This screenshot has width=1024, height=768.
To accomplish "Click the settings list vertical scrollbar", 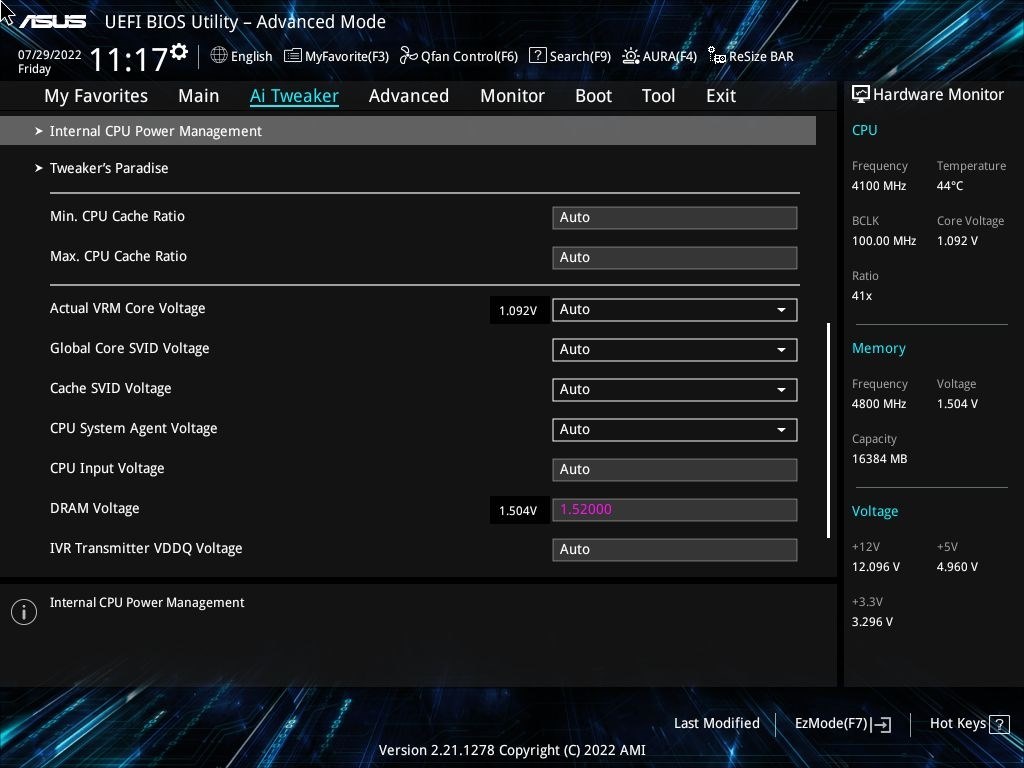I will point(828,430).
